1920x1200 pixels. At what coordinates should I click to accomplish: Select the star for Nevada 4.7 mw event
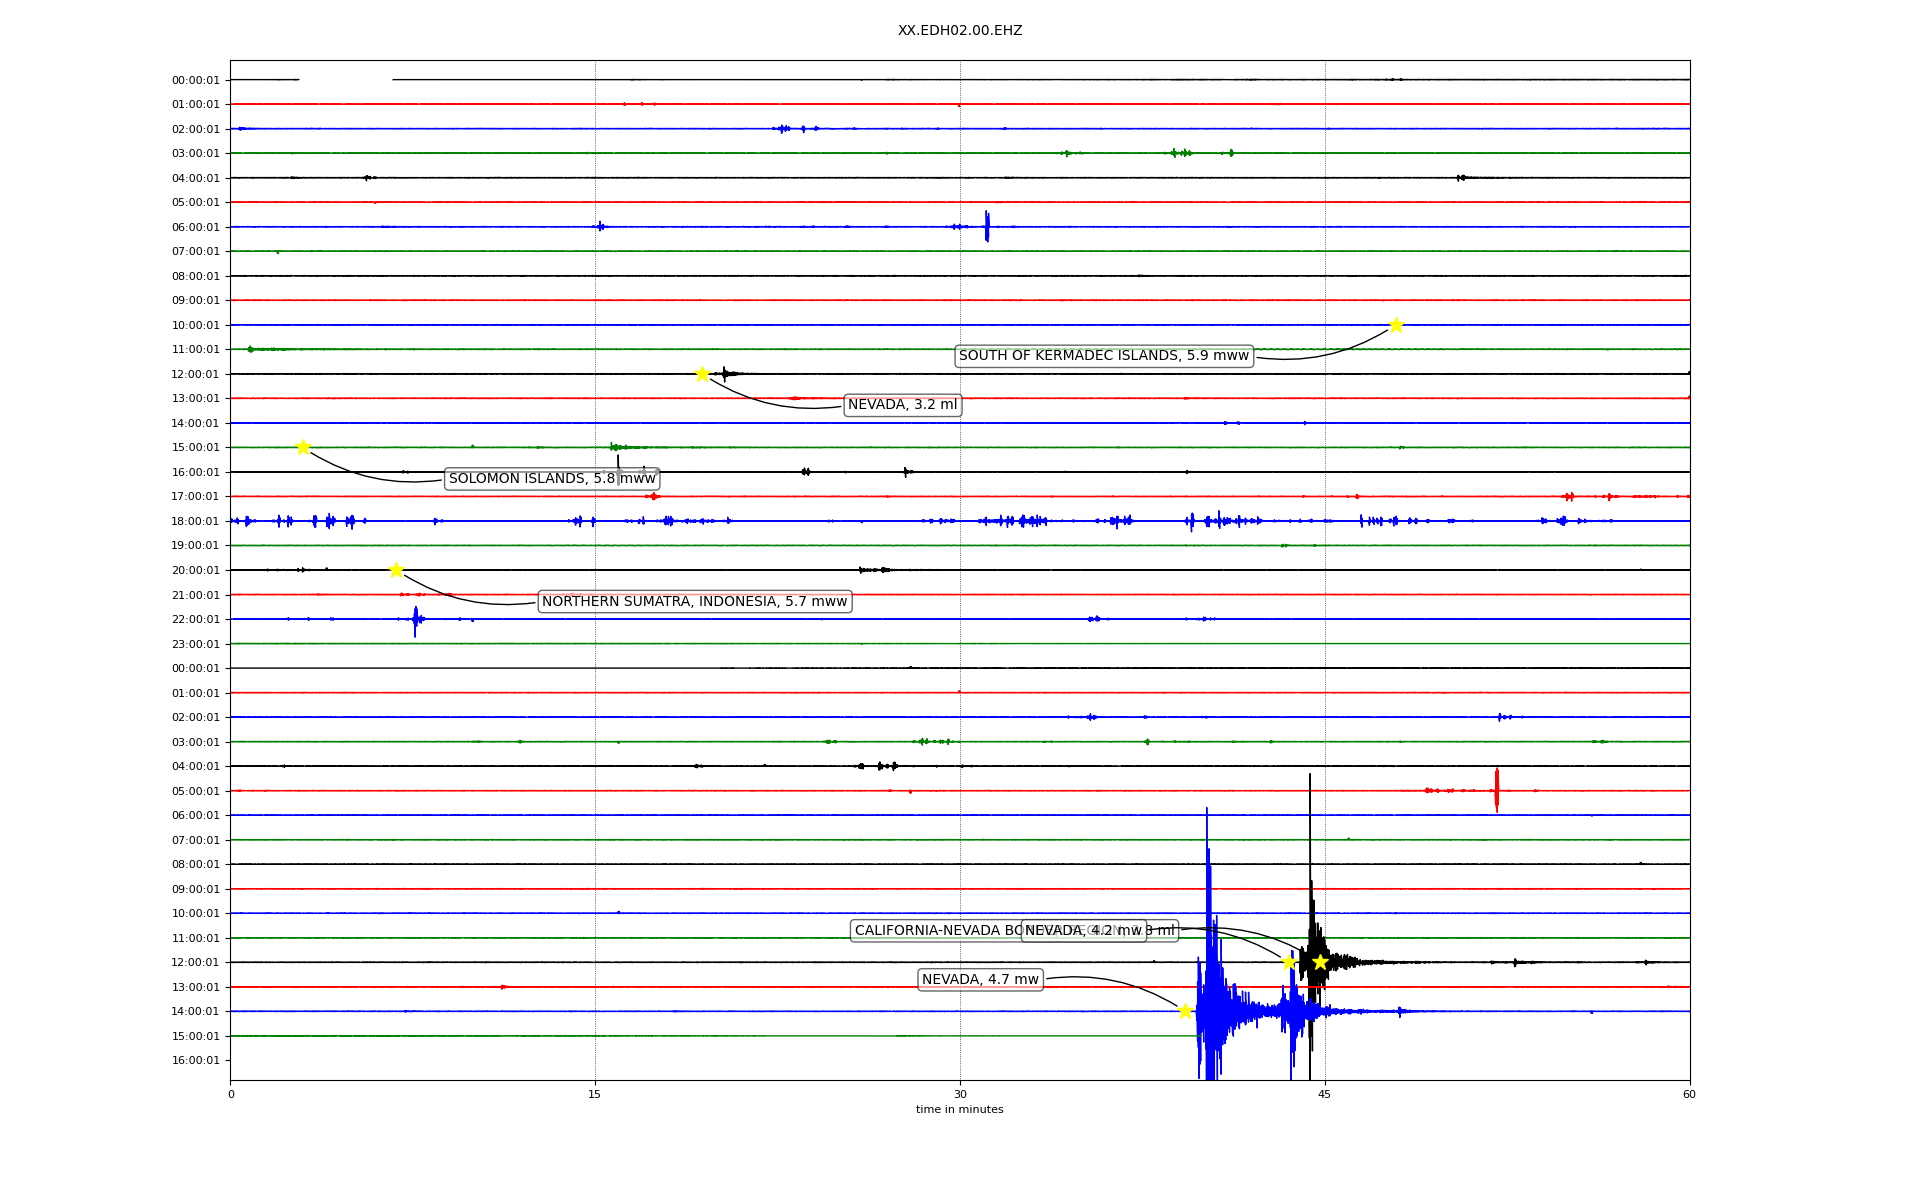(x=1185, y=1011)
